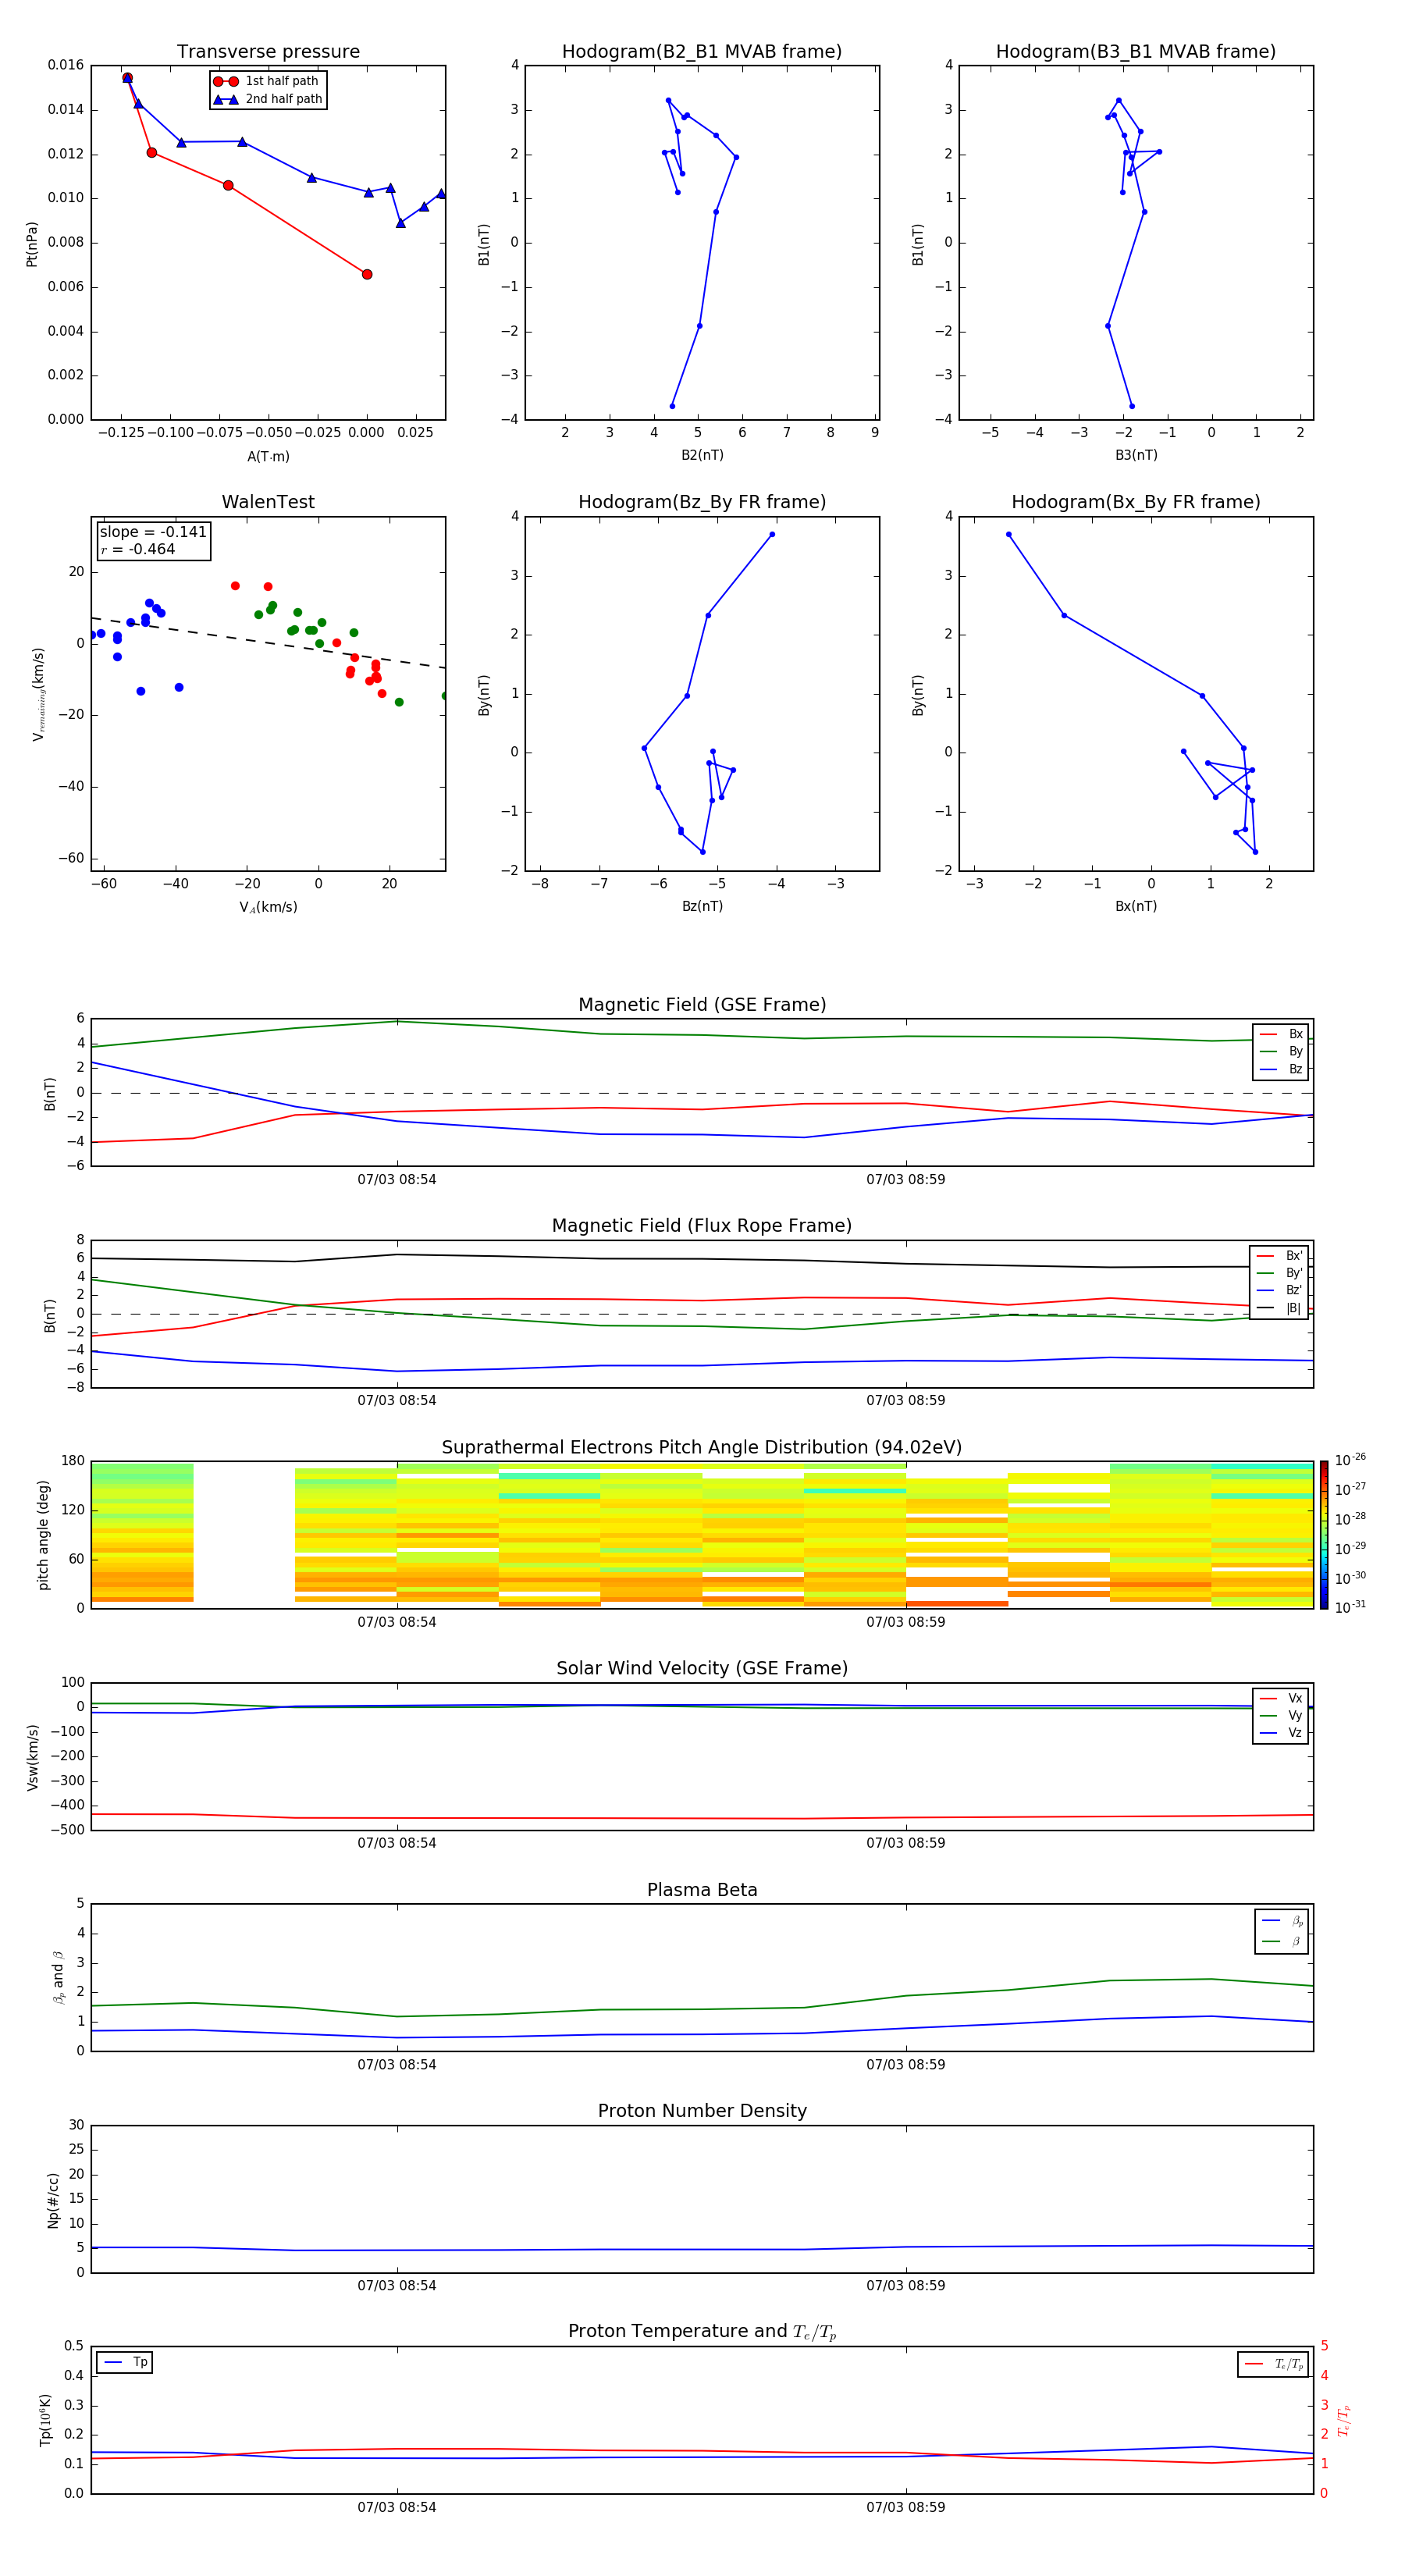1405x2576 pixels.
Task: Click the 'V_remaining(km/s)' y-axis label
Action: click(x=38, y=694)
